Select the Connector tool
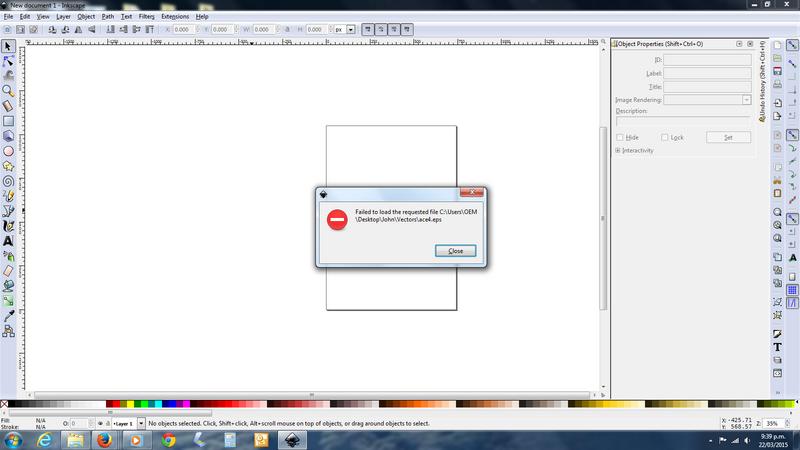 click(8, 332)
